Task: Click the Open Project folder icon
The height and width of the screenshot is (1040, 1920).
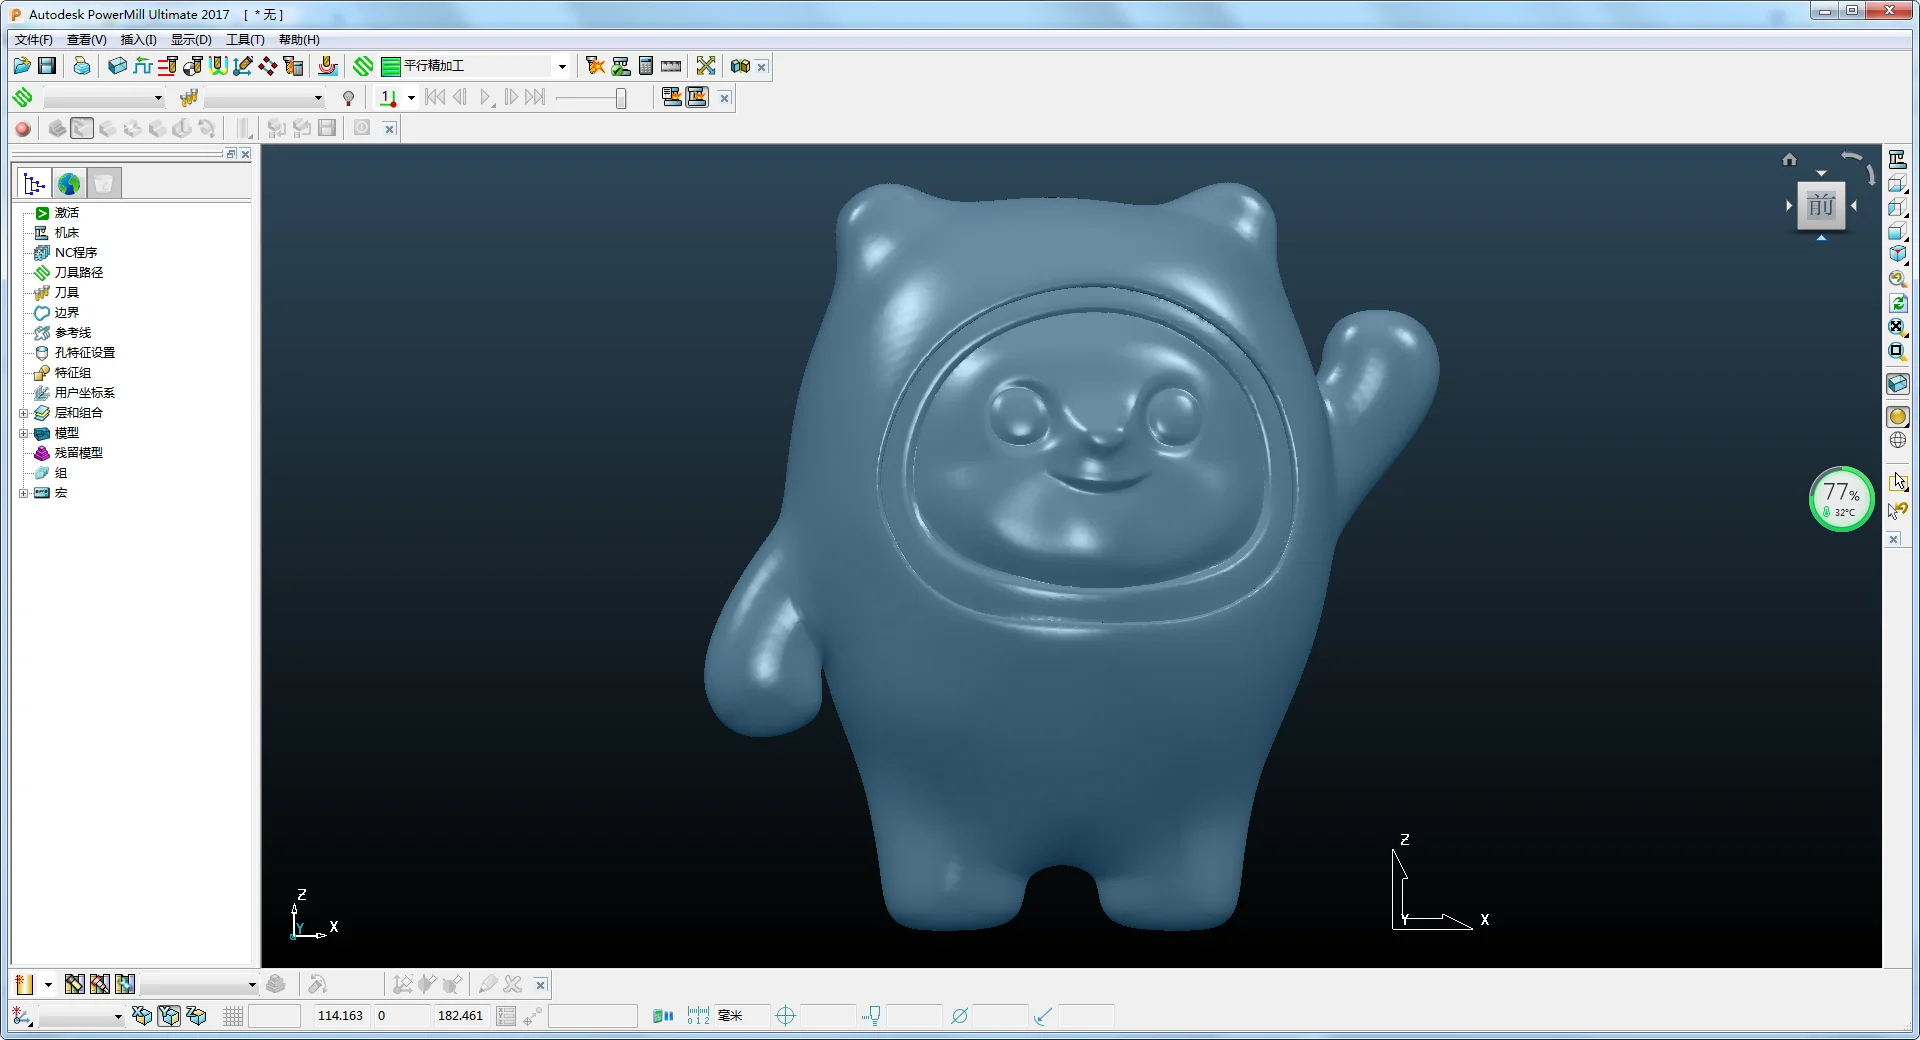Action: [x=21, y=66]
